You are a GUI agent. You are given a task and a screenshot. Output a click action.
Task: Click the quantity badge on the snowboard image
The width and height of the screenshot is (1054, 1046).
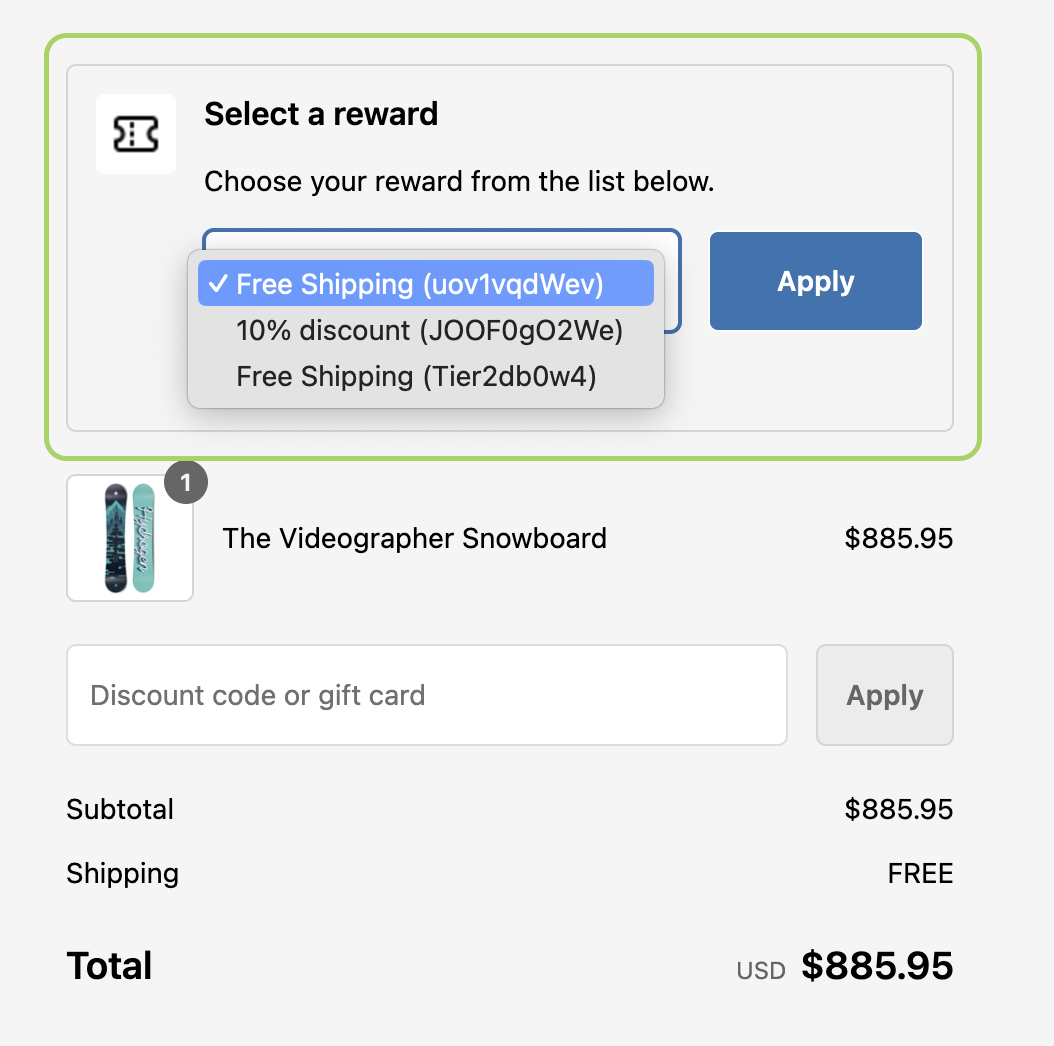coord(184,482)
